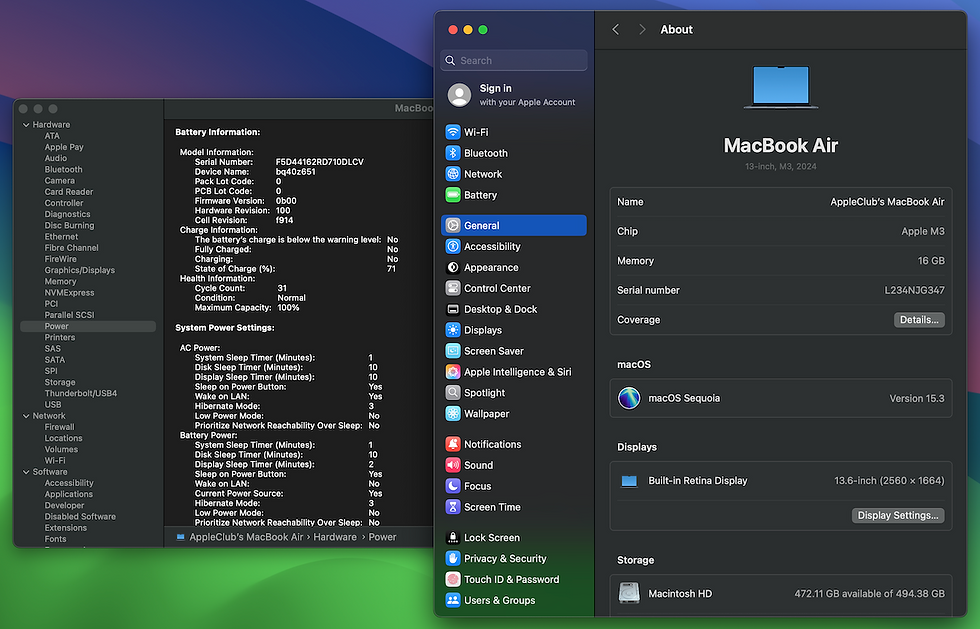Click Maximum Capacity 100% value
The width and height of the screenshot is (980, 629).
(x=288, y=308)
